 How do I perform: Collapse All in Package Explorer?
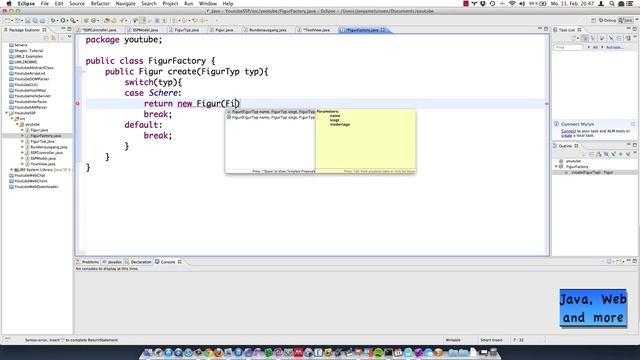coord(46,38)
